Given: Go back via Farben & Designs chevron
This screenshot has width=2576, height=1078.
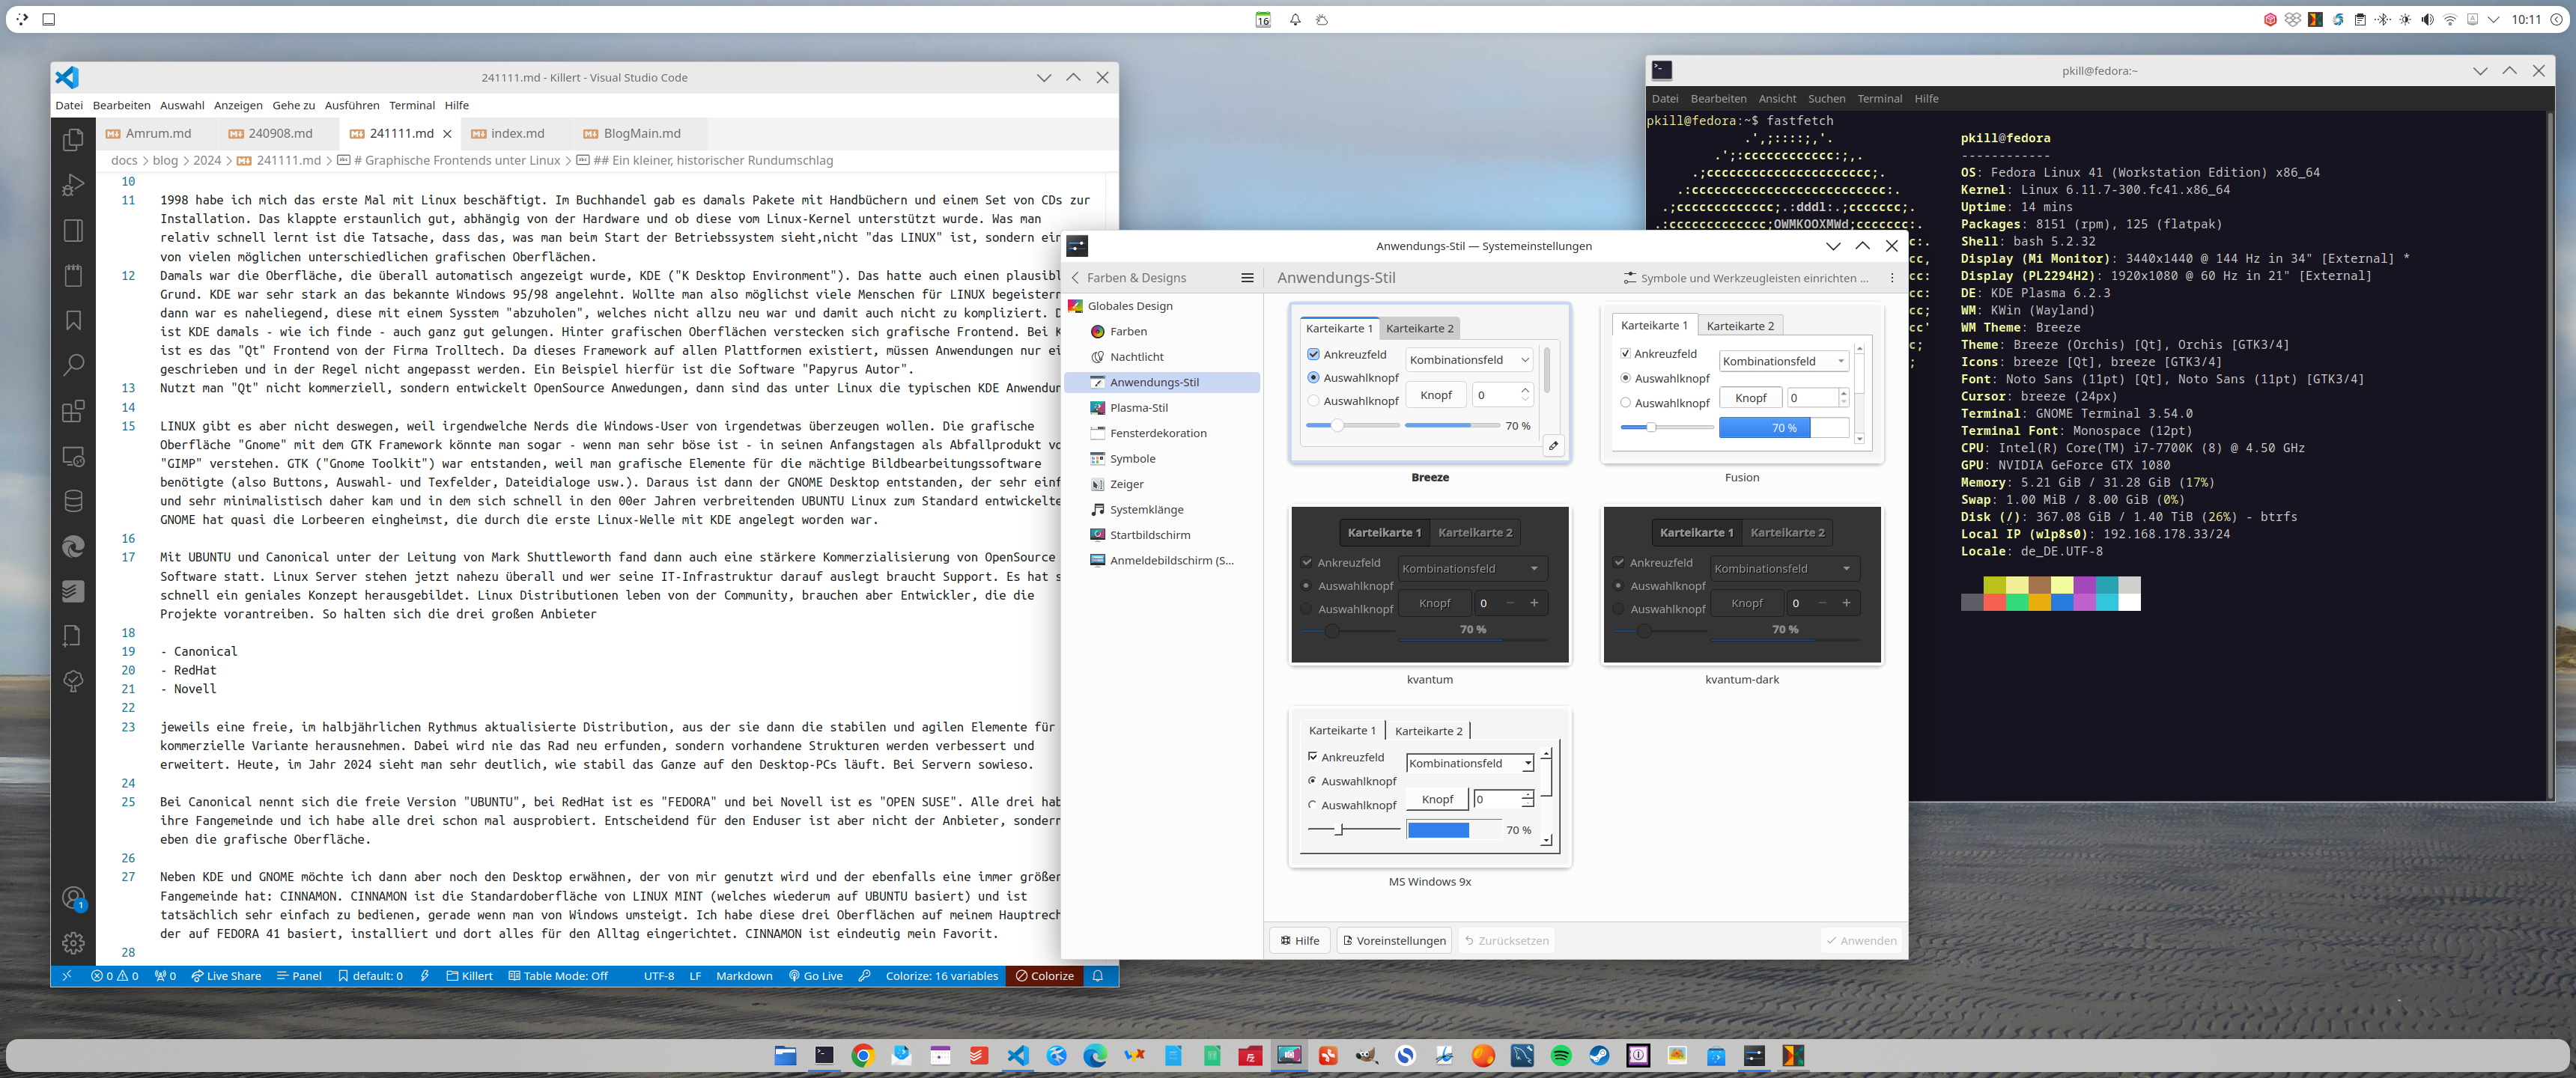Looking at the screenshot, I should click(1075, 278).
